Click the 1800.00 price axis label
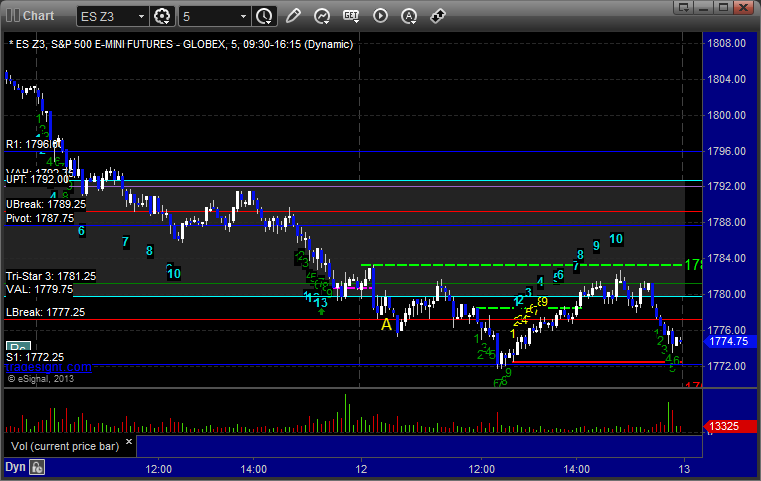The height and width of the screenshot is (481, 761). coord(727,115)
